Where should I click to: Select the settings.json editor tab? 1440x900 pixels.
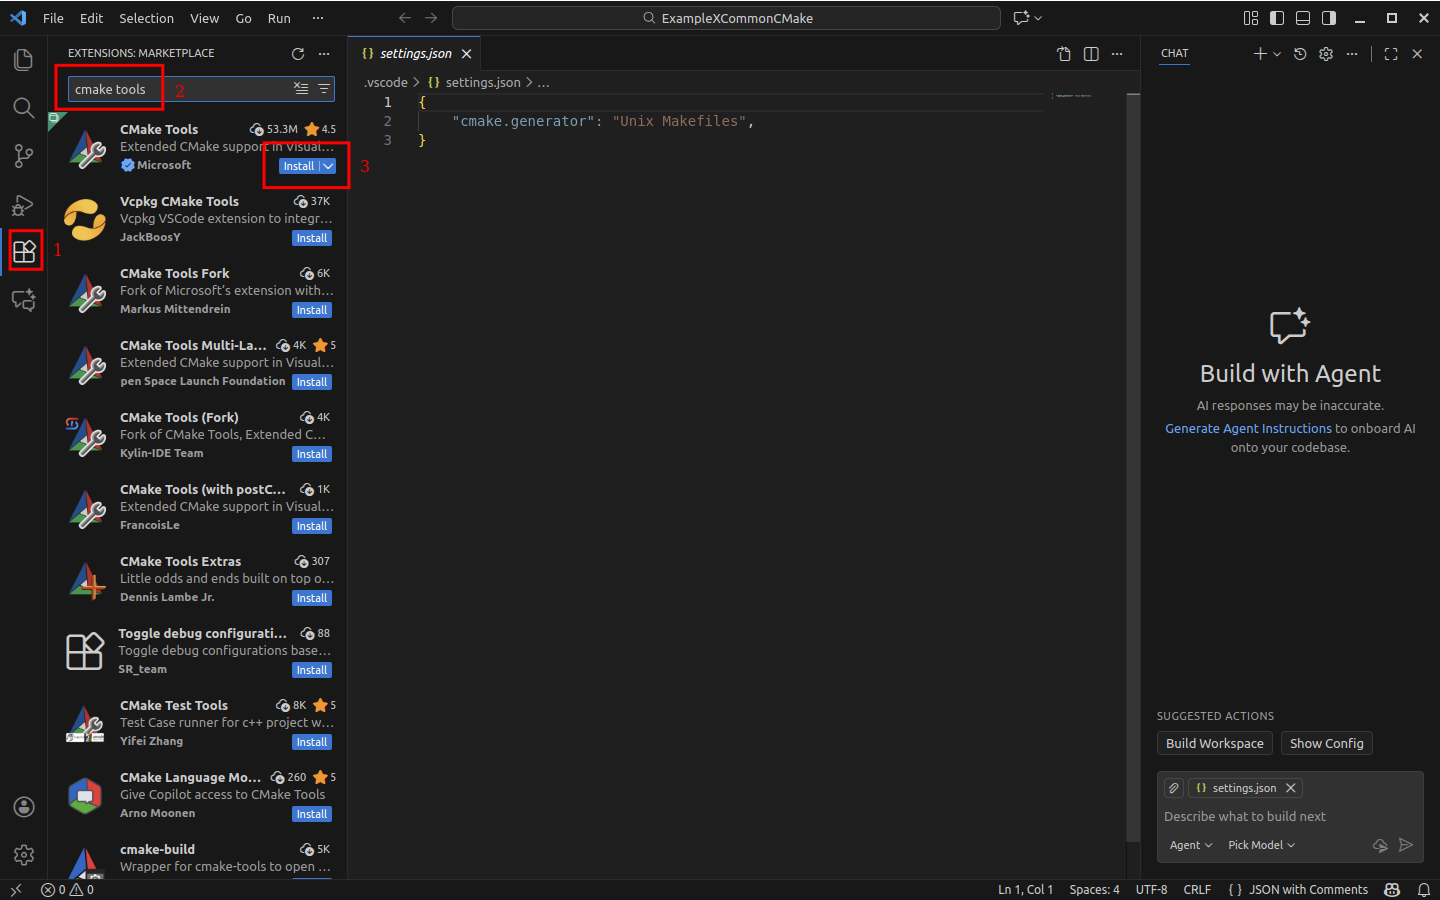(x=415, y=54)
